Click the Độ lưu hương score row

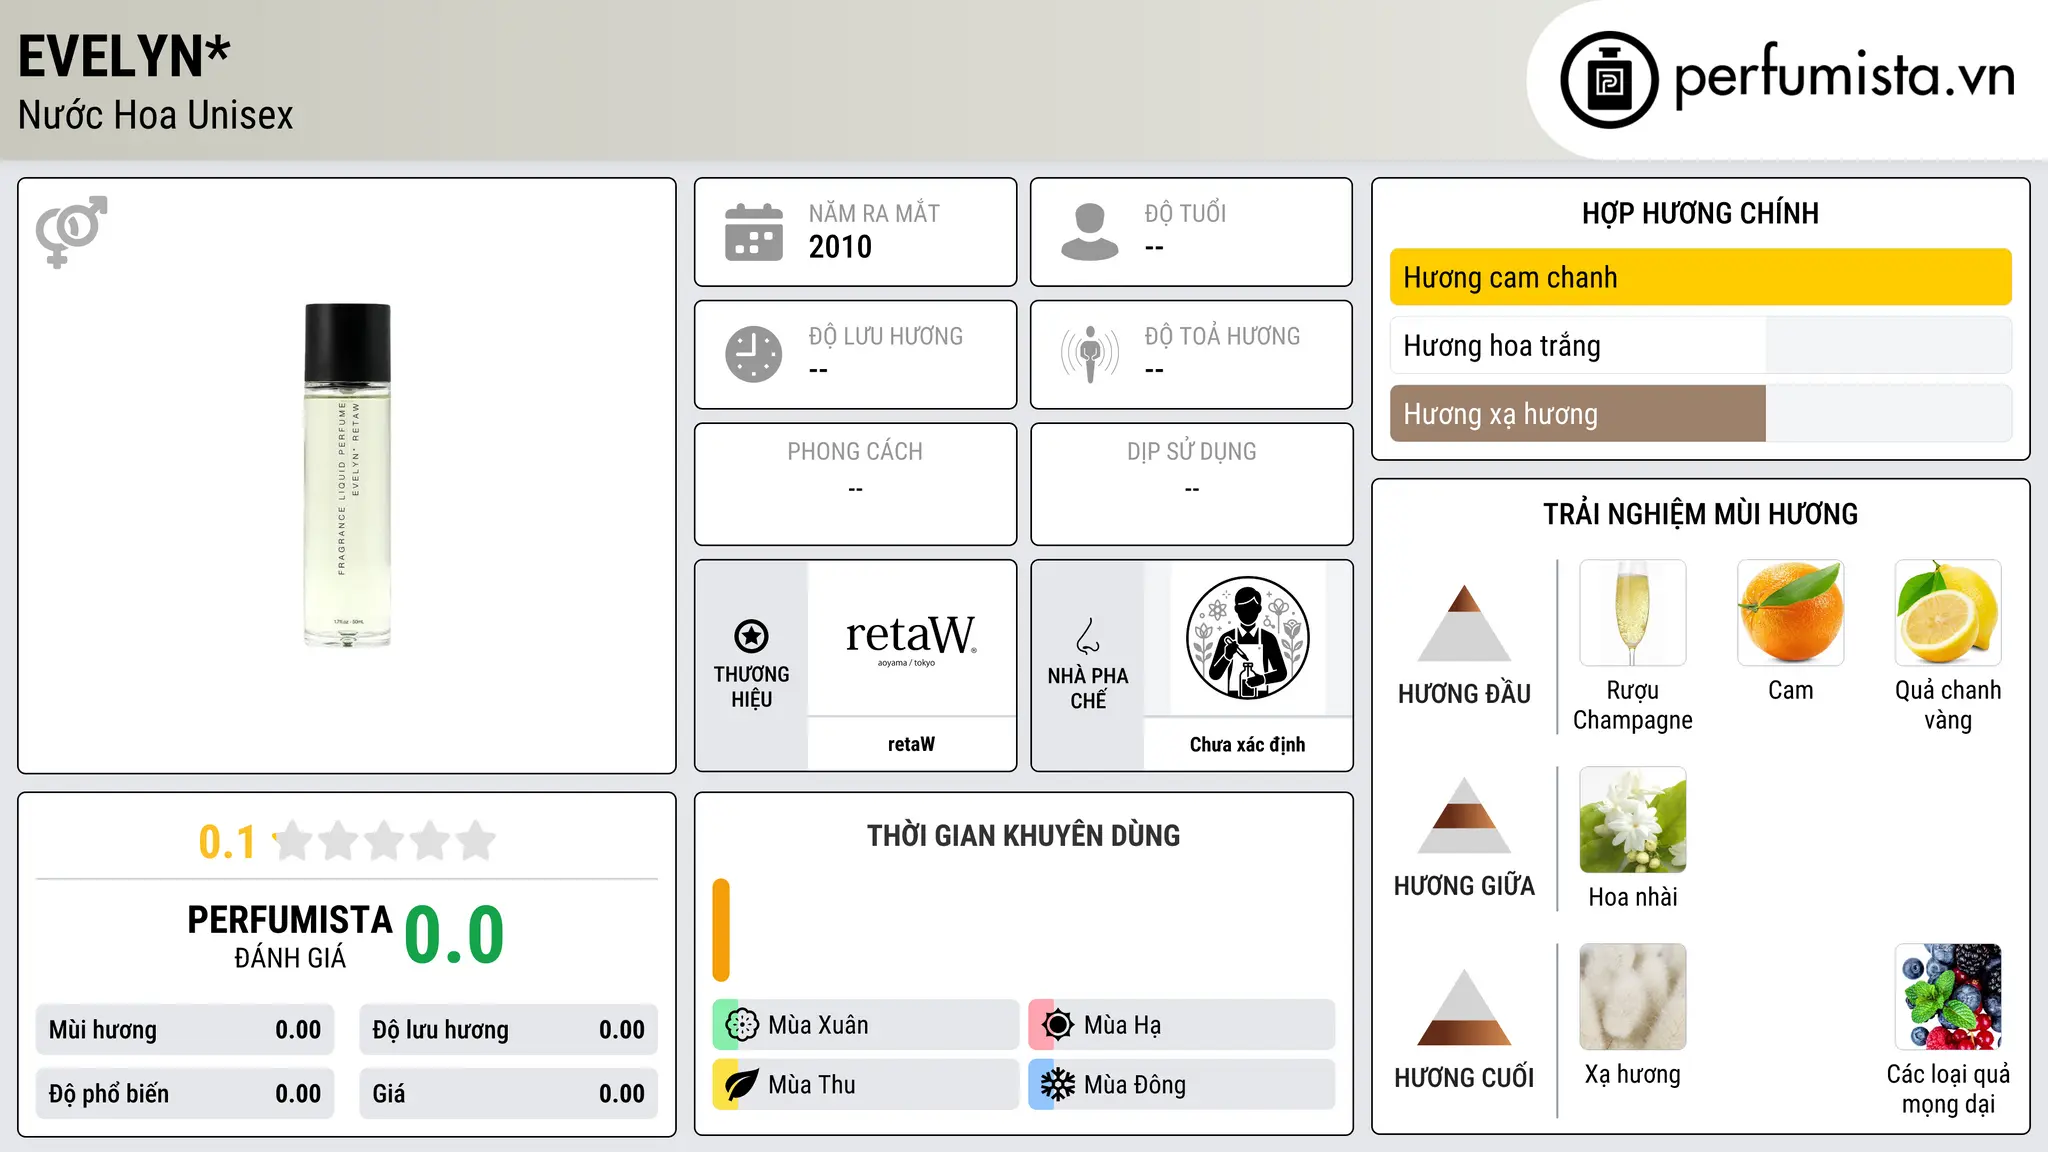coord(508,1030)
